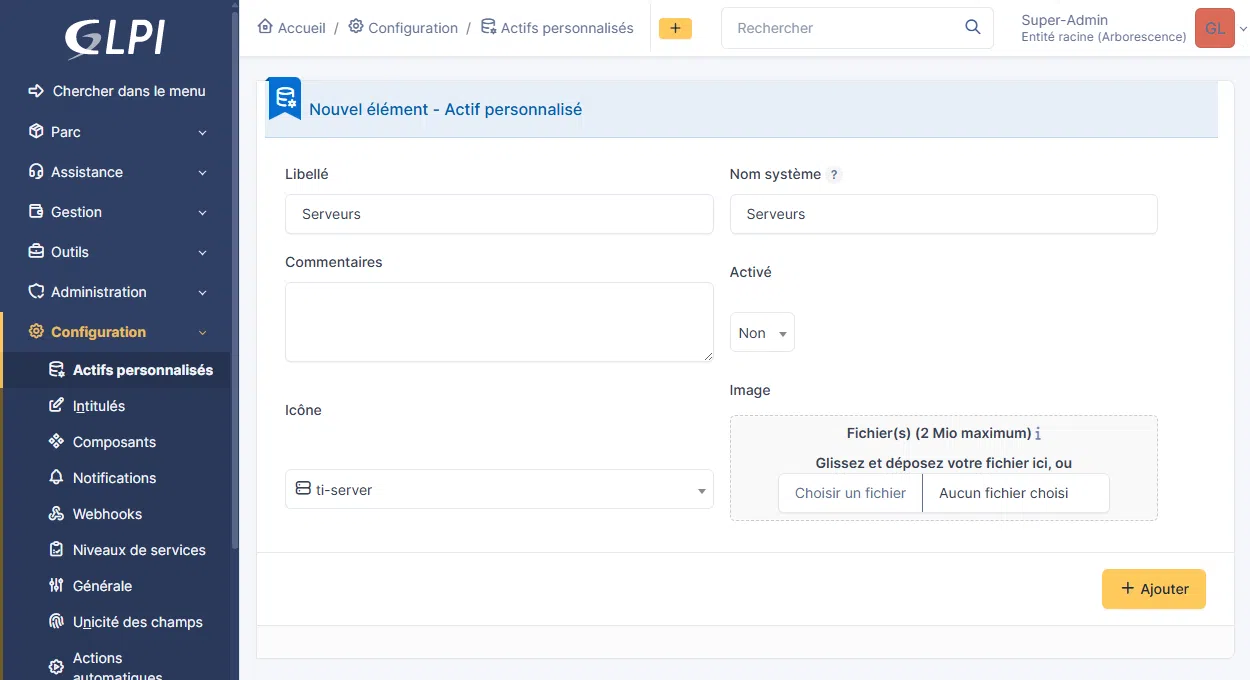
Task: Expand the Assistance menu section
Action: (118, 172)
